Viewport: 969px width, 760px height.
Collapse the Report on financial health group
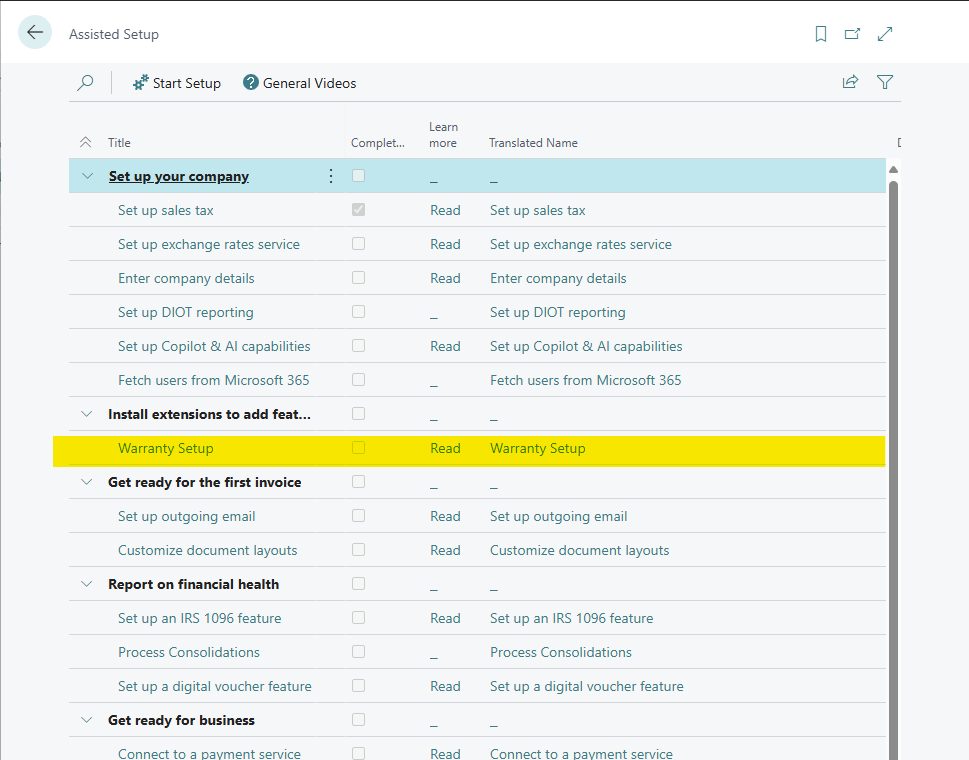87,584
